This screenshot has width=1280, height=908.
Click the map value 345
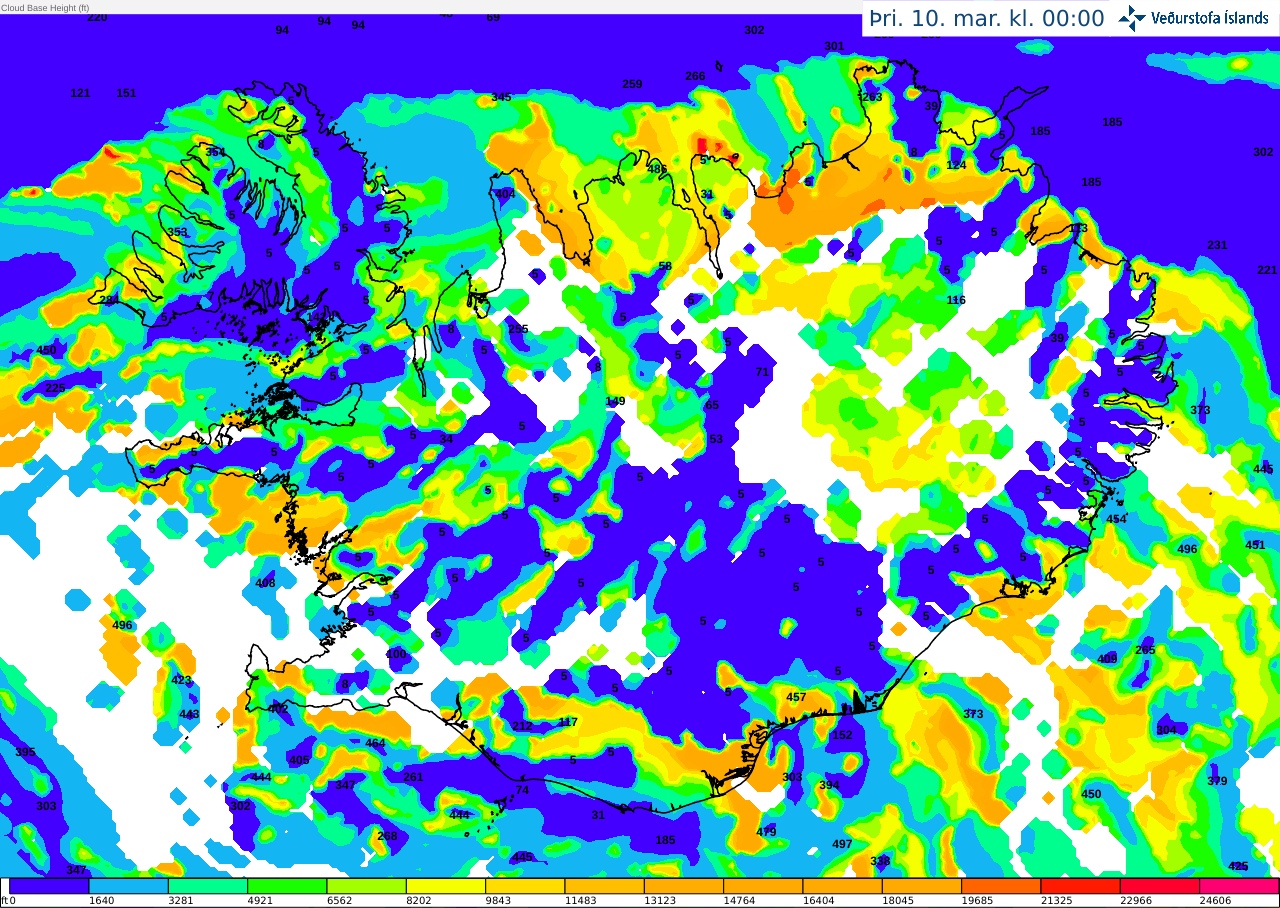coord(501,97)
